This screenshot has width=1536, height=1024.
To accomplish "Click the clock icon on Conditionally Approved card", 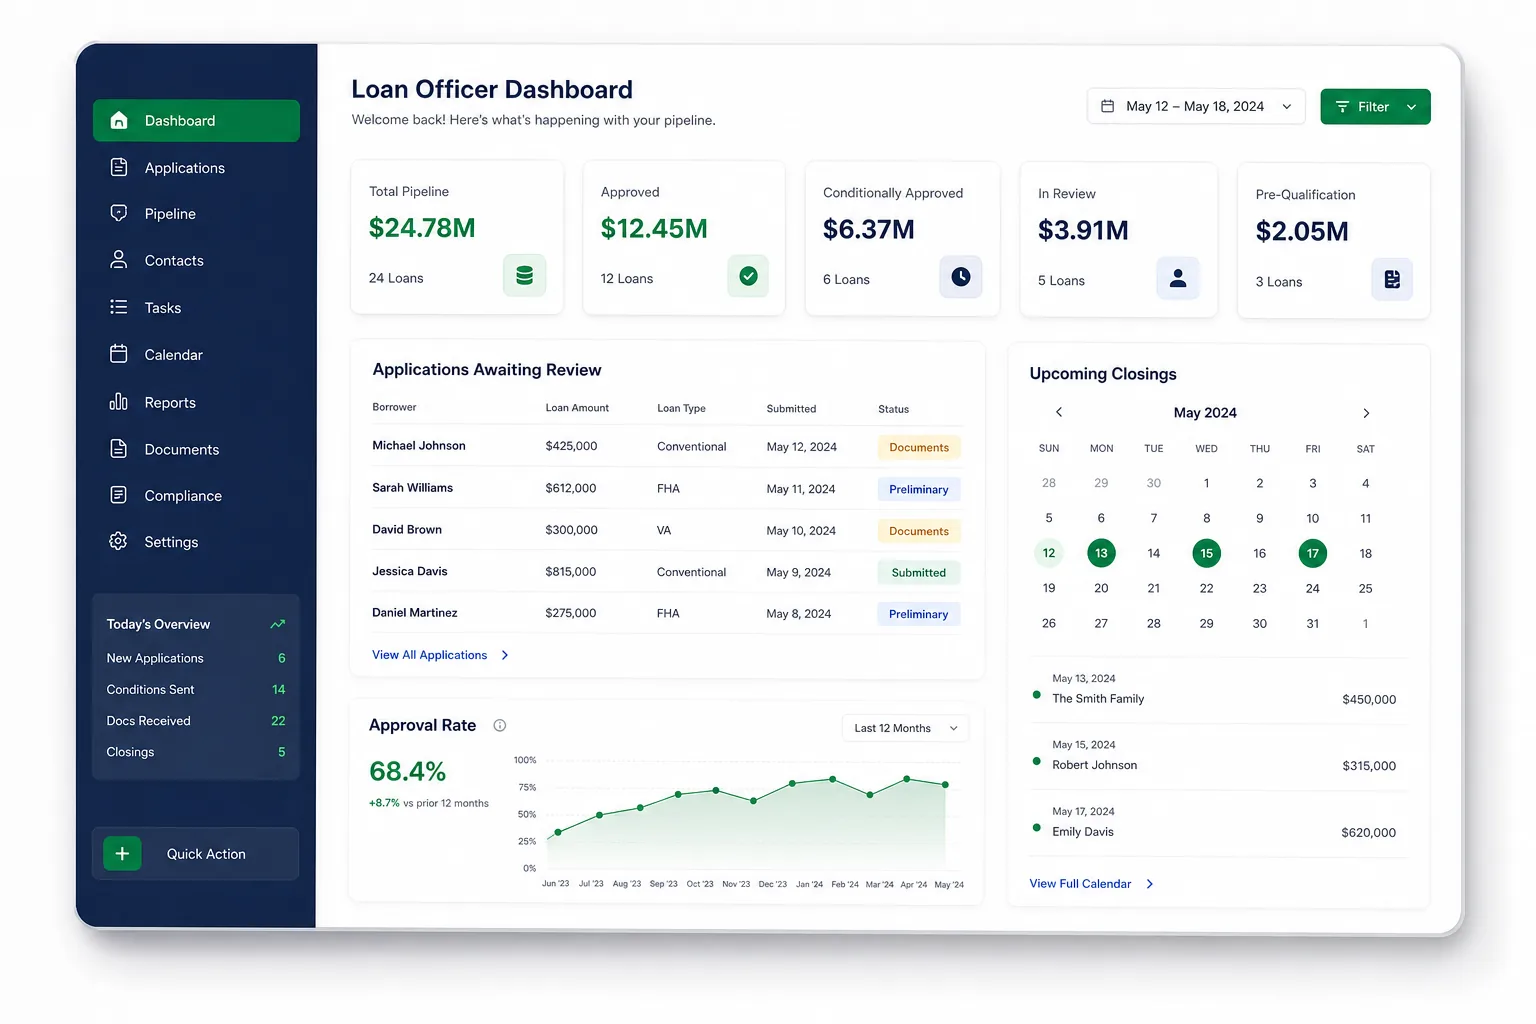I will (961, 277).
